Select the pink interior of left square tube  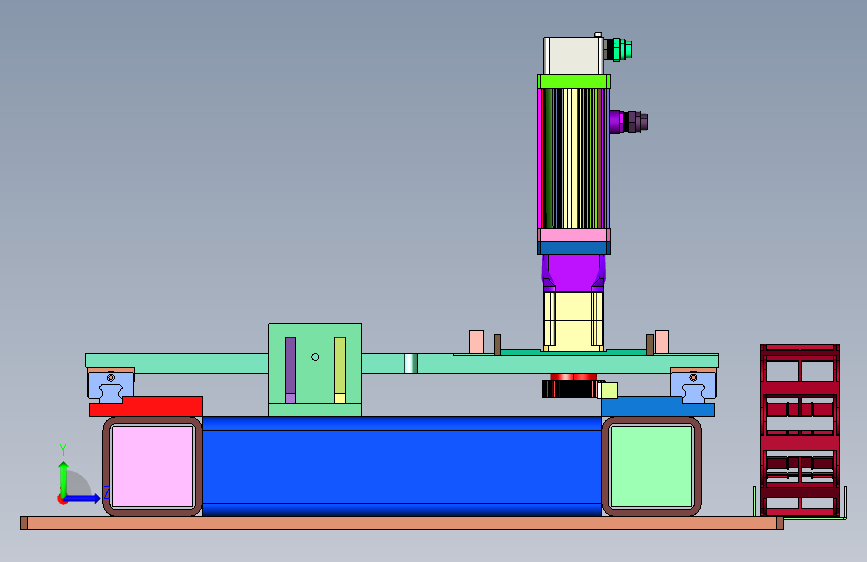tap(153, 466)
